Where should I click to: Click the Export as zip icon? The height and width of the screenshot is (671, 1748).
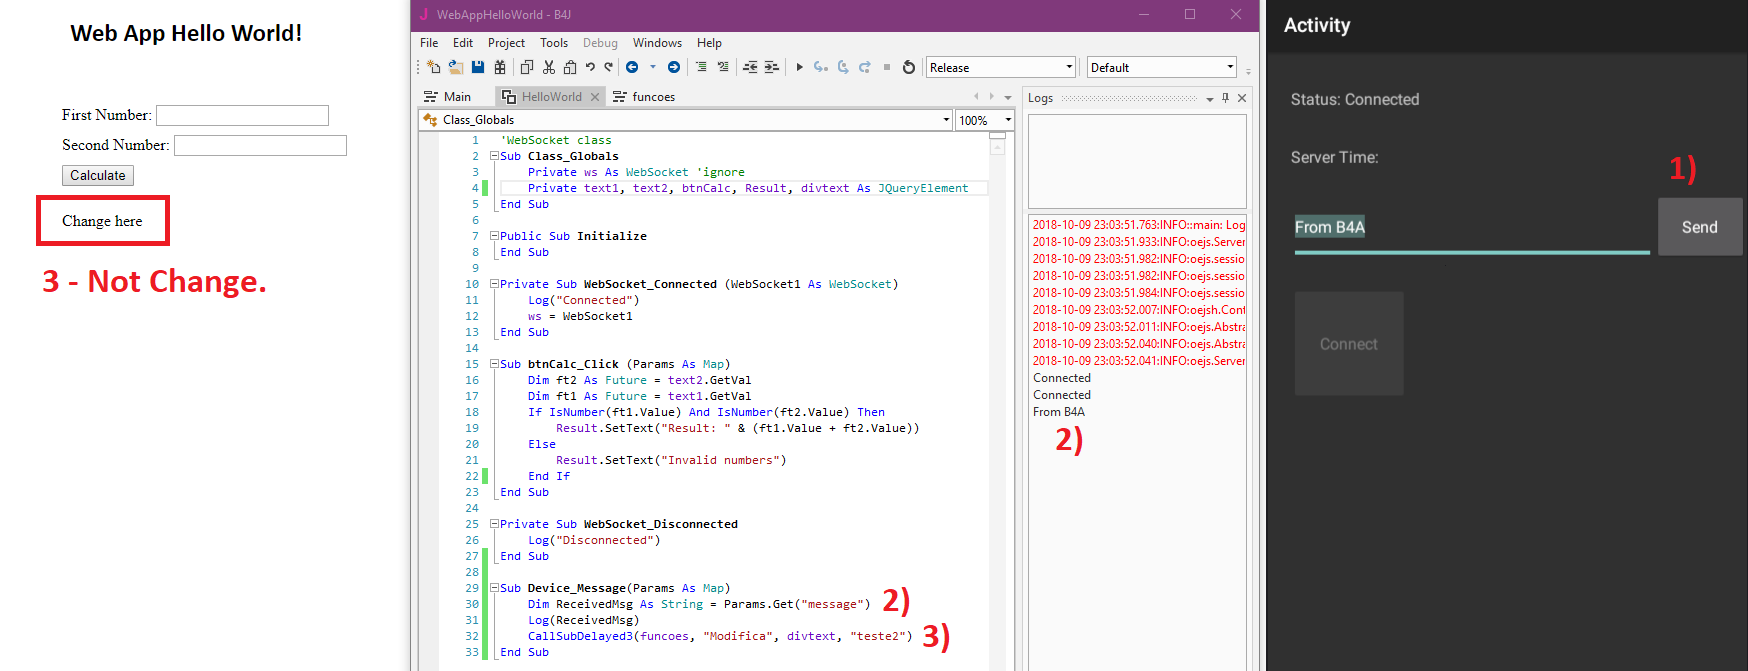pos(500,67)
